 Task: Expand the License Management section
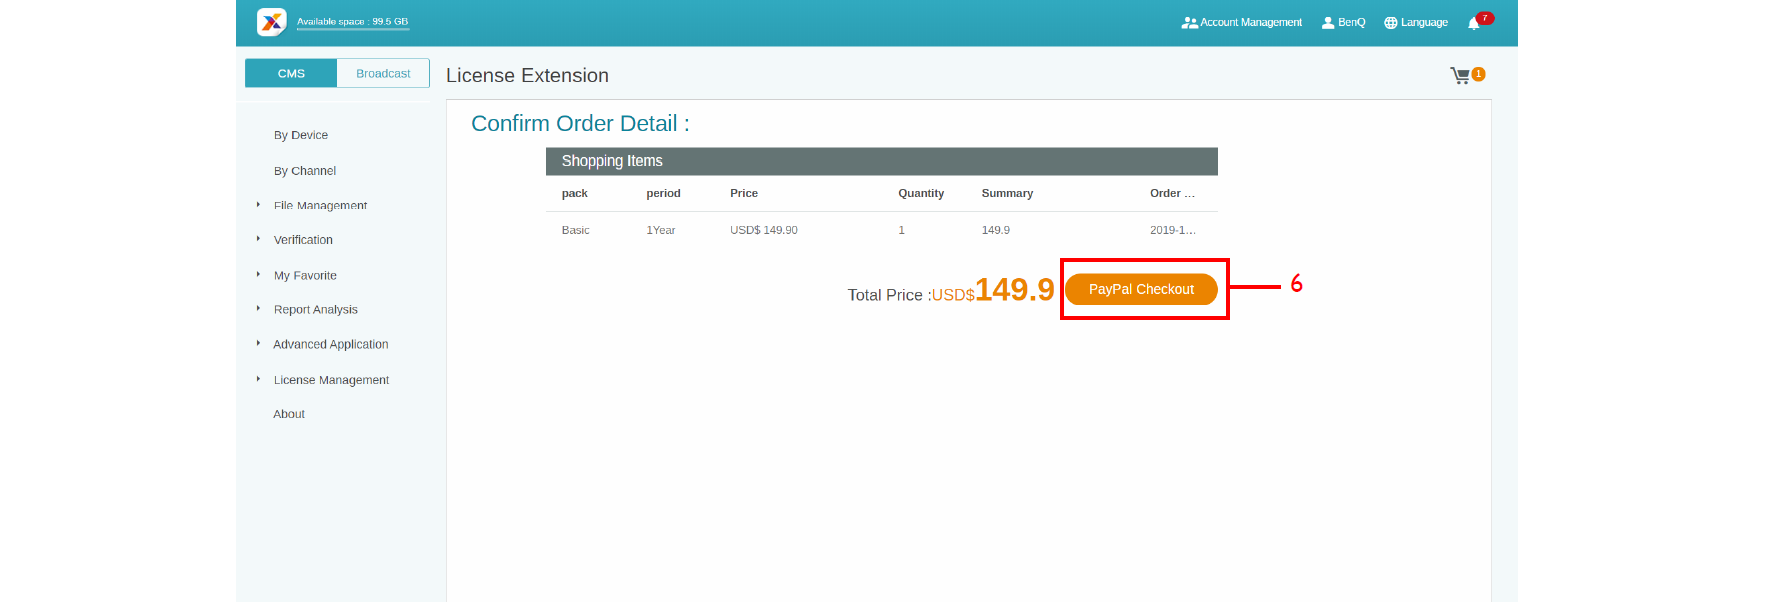pos(331,380)
